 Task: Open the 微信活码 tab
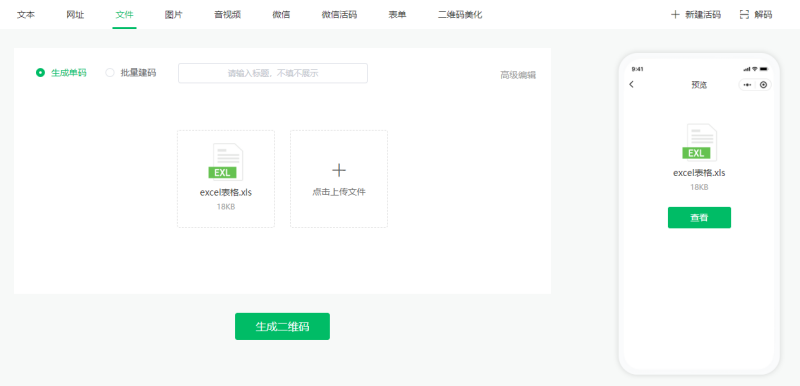[x=339, y=15]
